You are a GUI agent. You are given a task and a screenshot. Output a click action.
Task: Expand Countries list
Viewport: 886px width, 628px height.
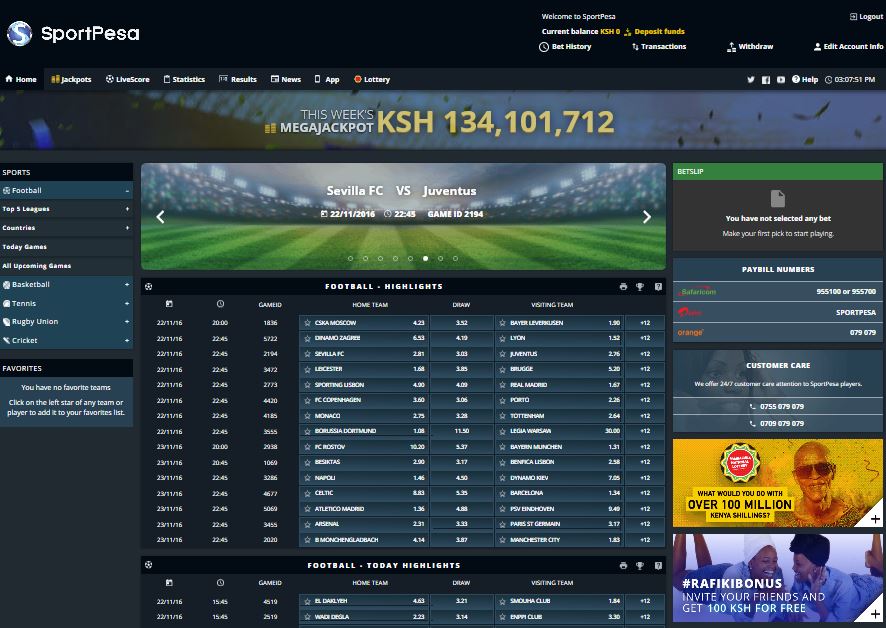click(x=127, y=228)
